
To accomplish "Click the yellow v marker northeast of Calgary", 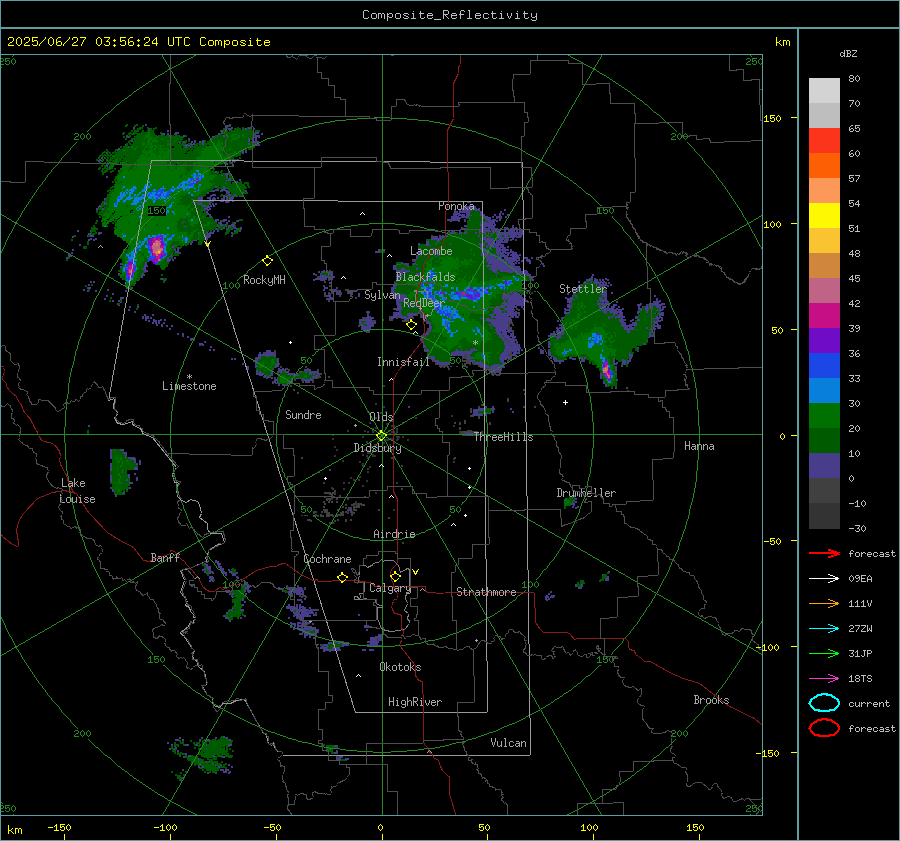I will [x=416, y=572].
